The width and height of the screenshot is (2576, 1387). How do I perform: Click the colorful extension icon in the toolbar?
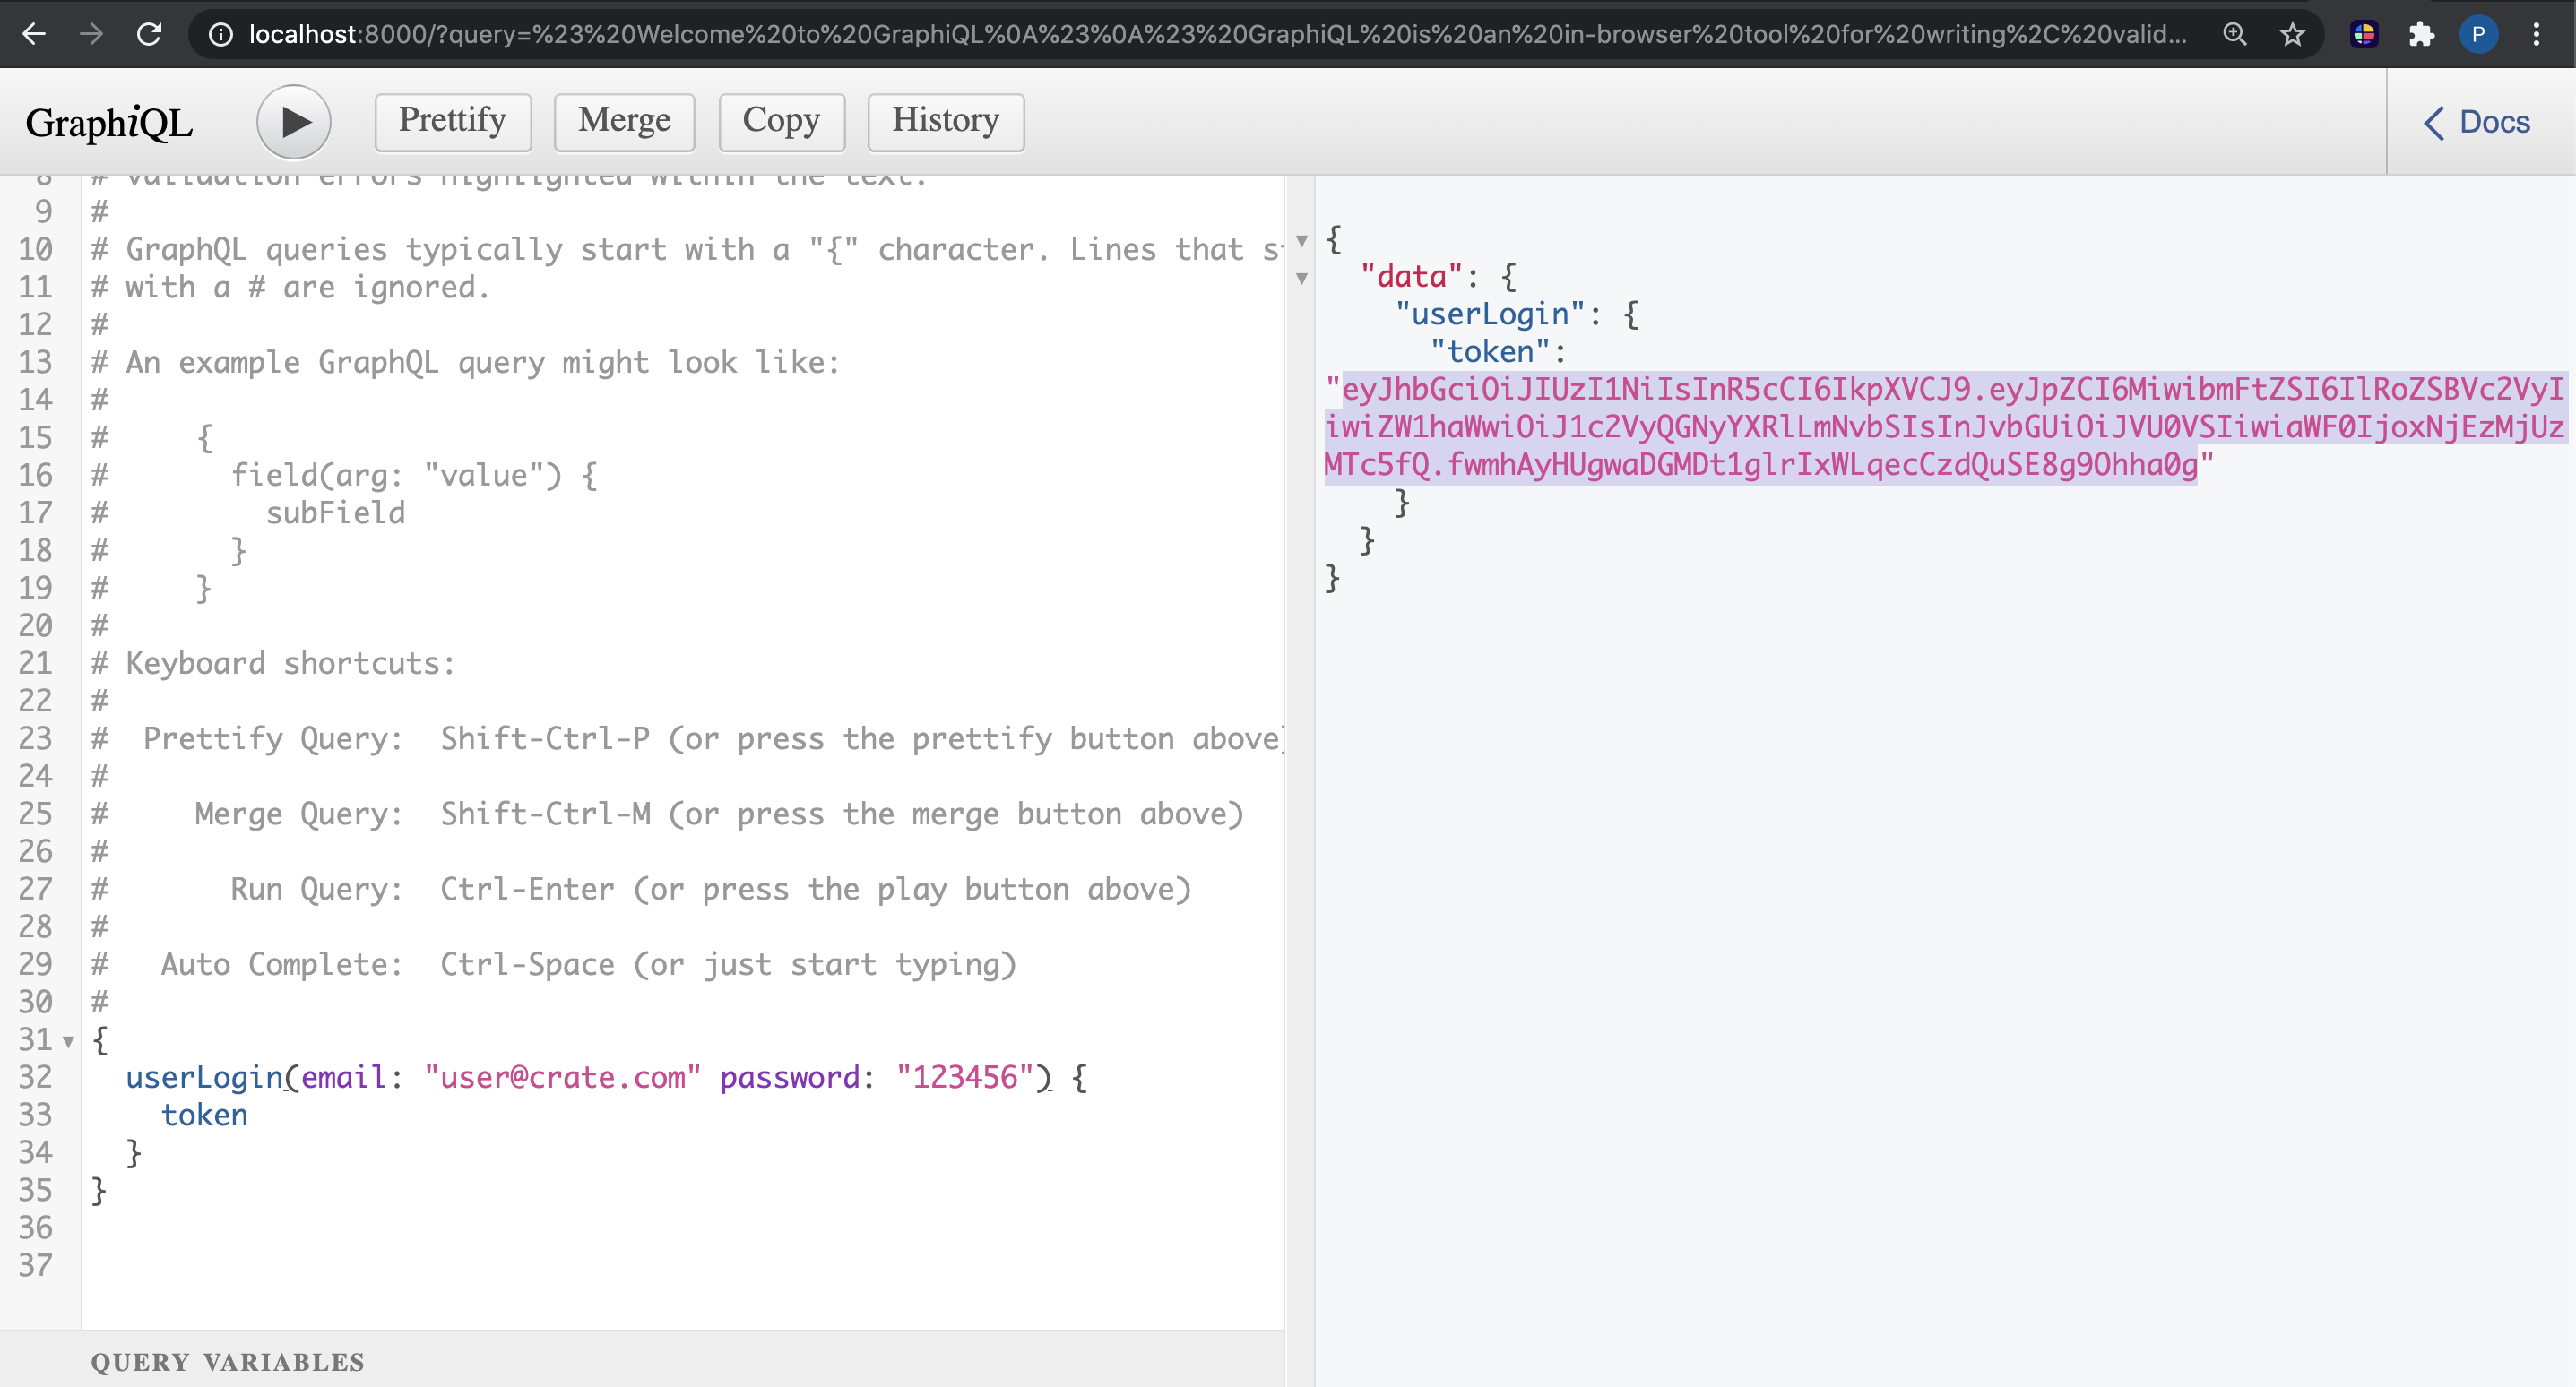pyautogui.click(x=2364, y=34)
